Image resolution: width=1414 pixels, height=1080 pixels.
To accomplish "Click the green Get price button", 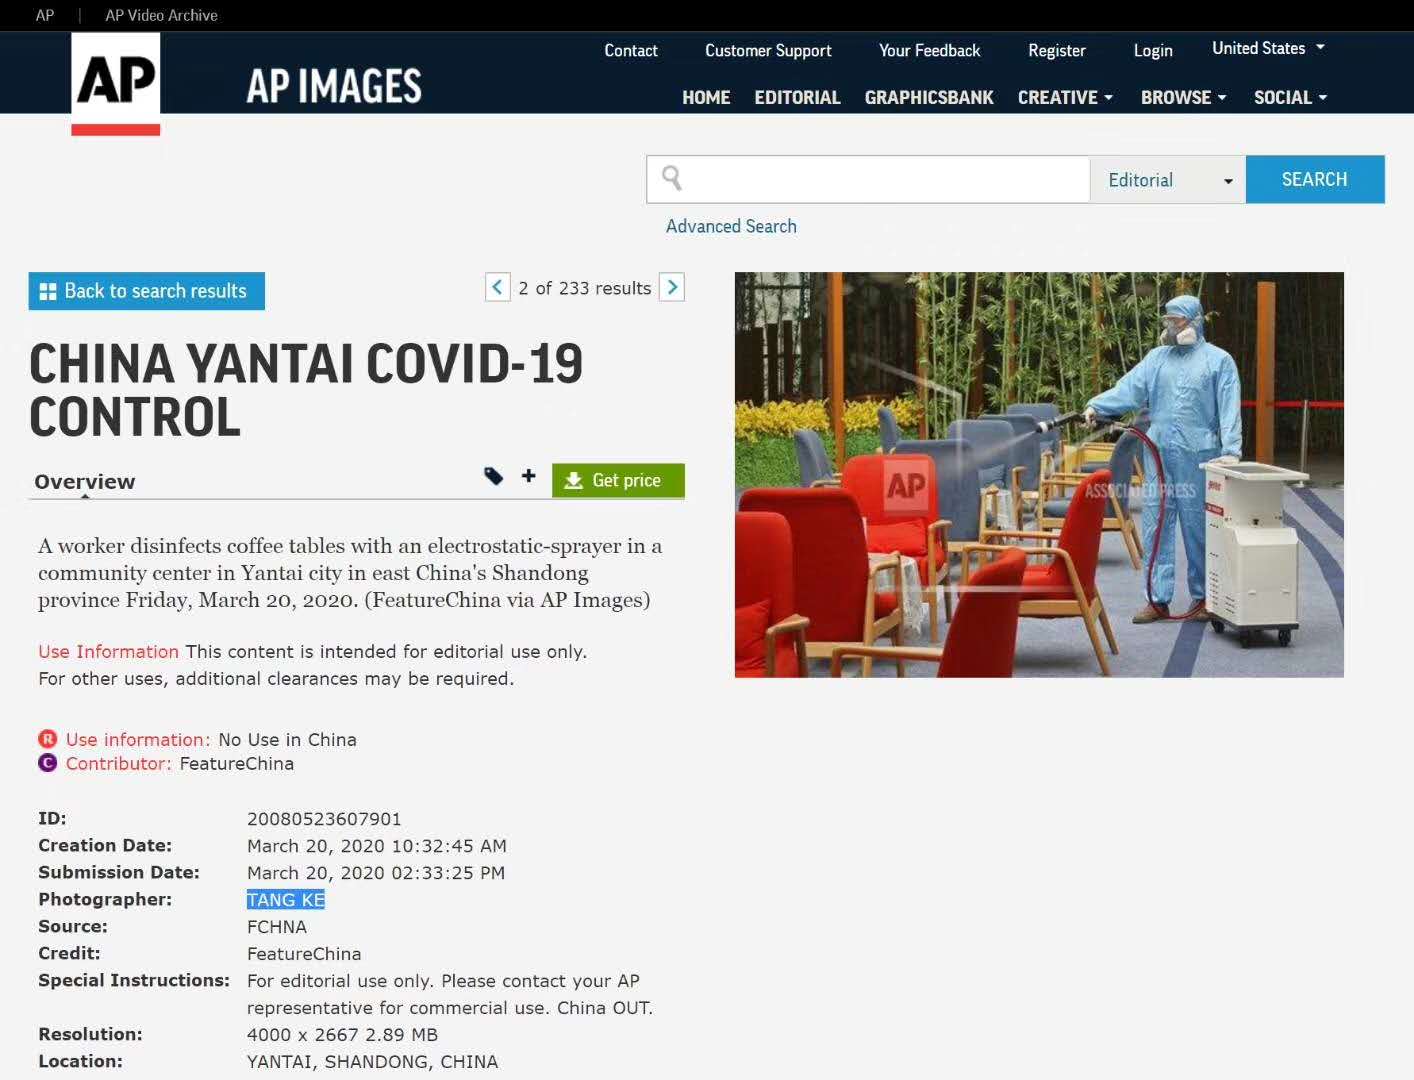I will coord(618,480).
